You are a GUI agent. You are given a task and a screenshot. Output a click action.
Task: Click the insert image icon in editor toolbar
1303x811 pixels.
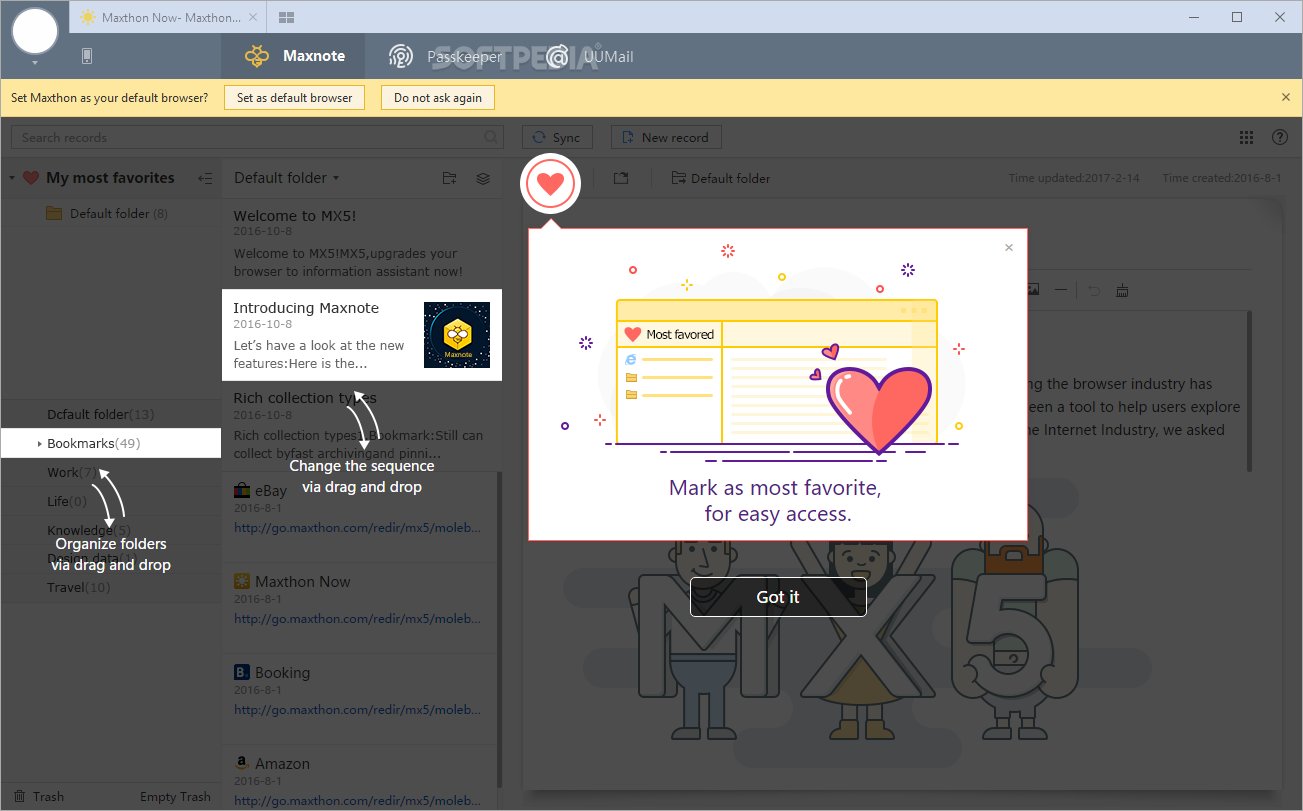pyautogui.click(x=1033, y=290)
